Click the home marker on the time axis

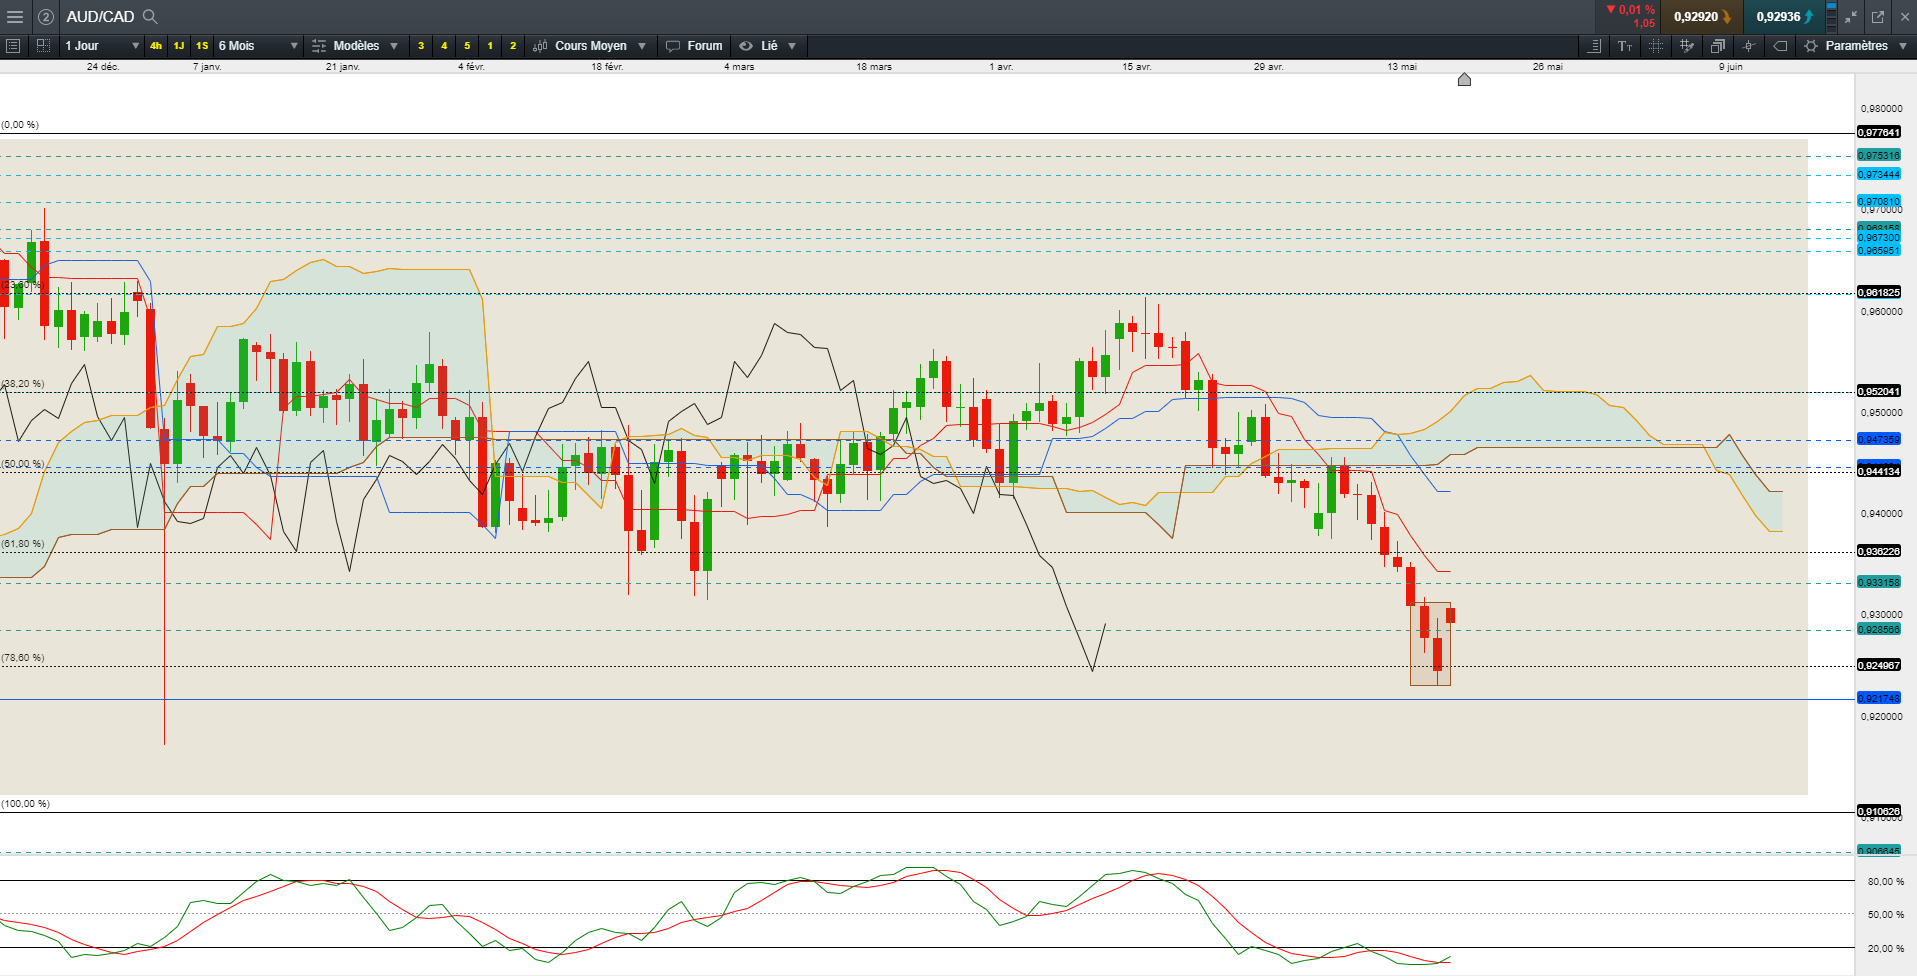coord(1464,79)
